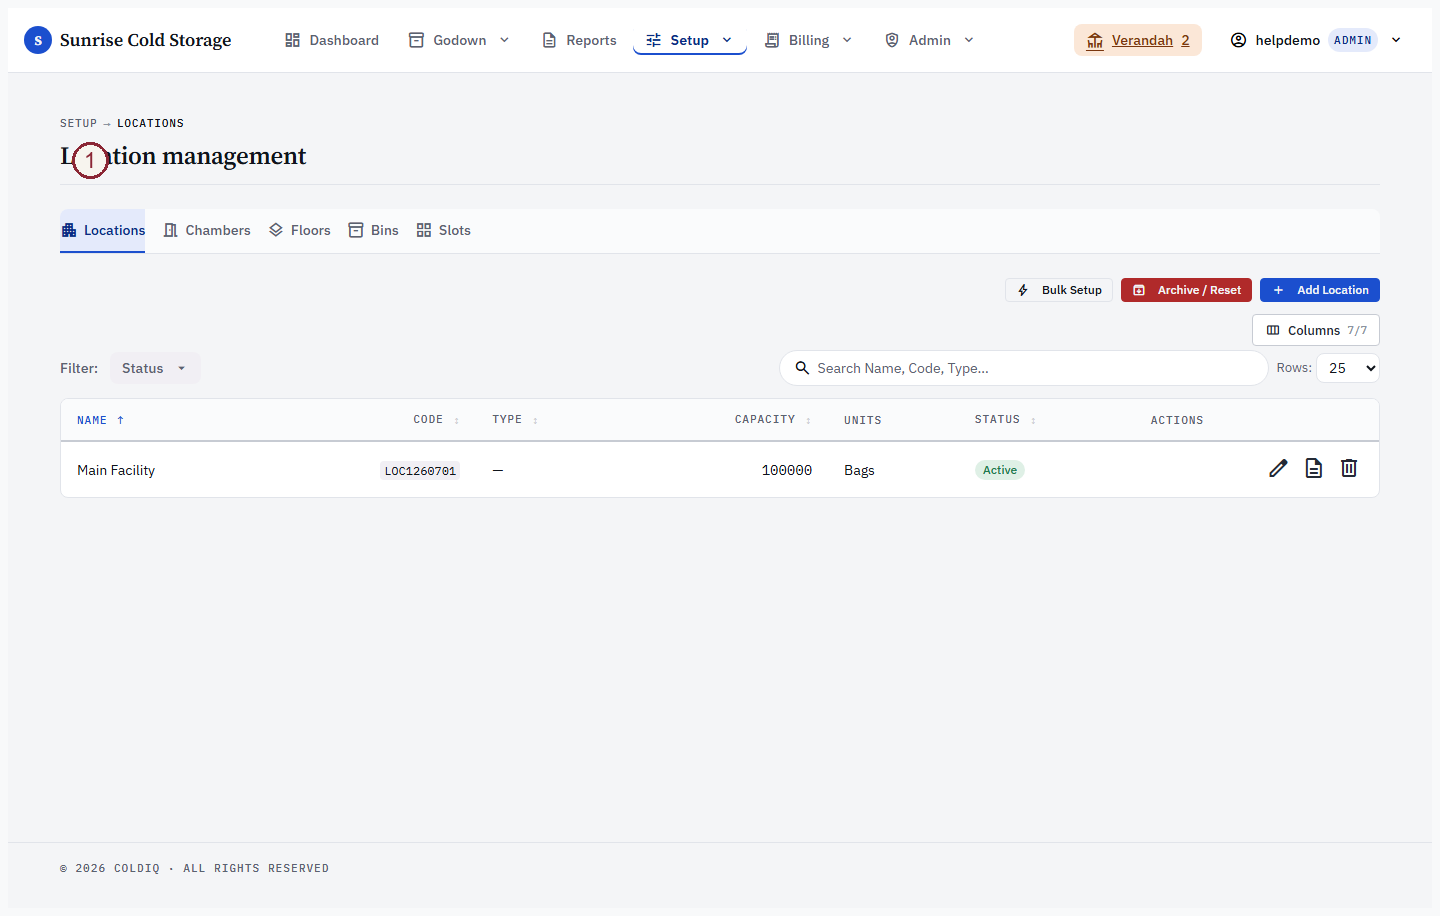Screen dimensions: 1440x916
Task: Click the Add Location plus icon
Action: click(1278, 290)
